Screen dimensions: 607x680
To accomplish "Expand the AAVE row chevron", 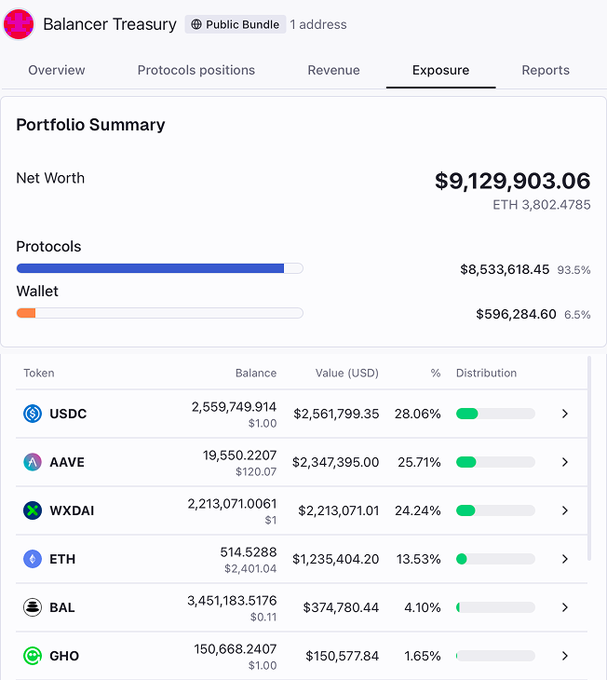I will coord(565,462).
